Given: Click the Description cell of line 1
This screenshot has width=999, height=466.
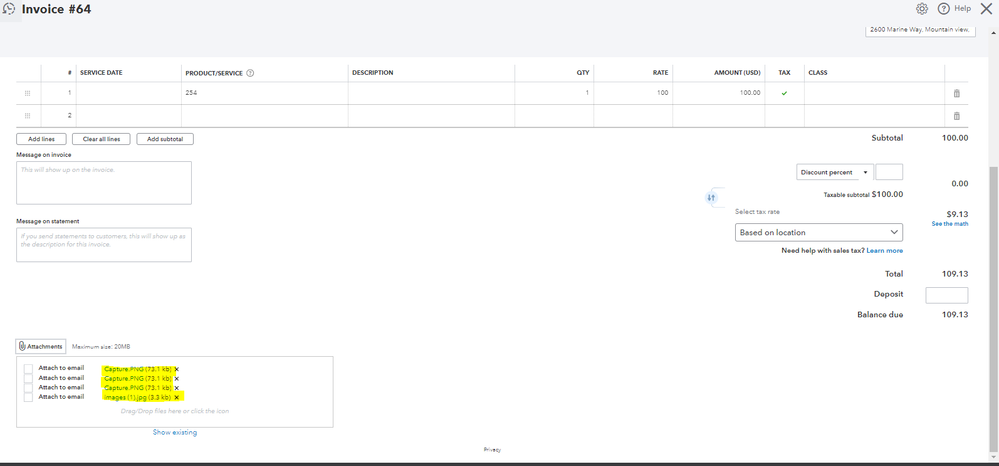Looking at the screenshot, I should [431, 93].
